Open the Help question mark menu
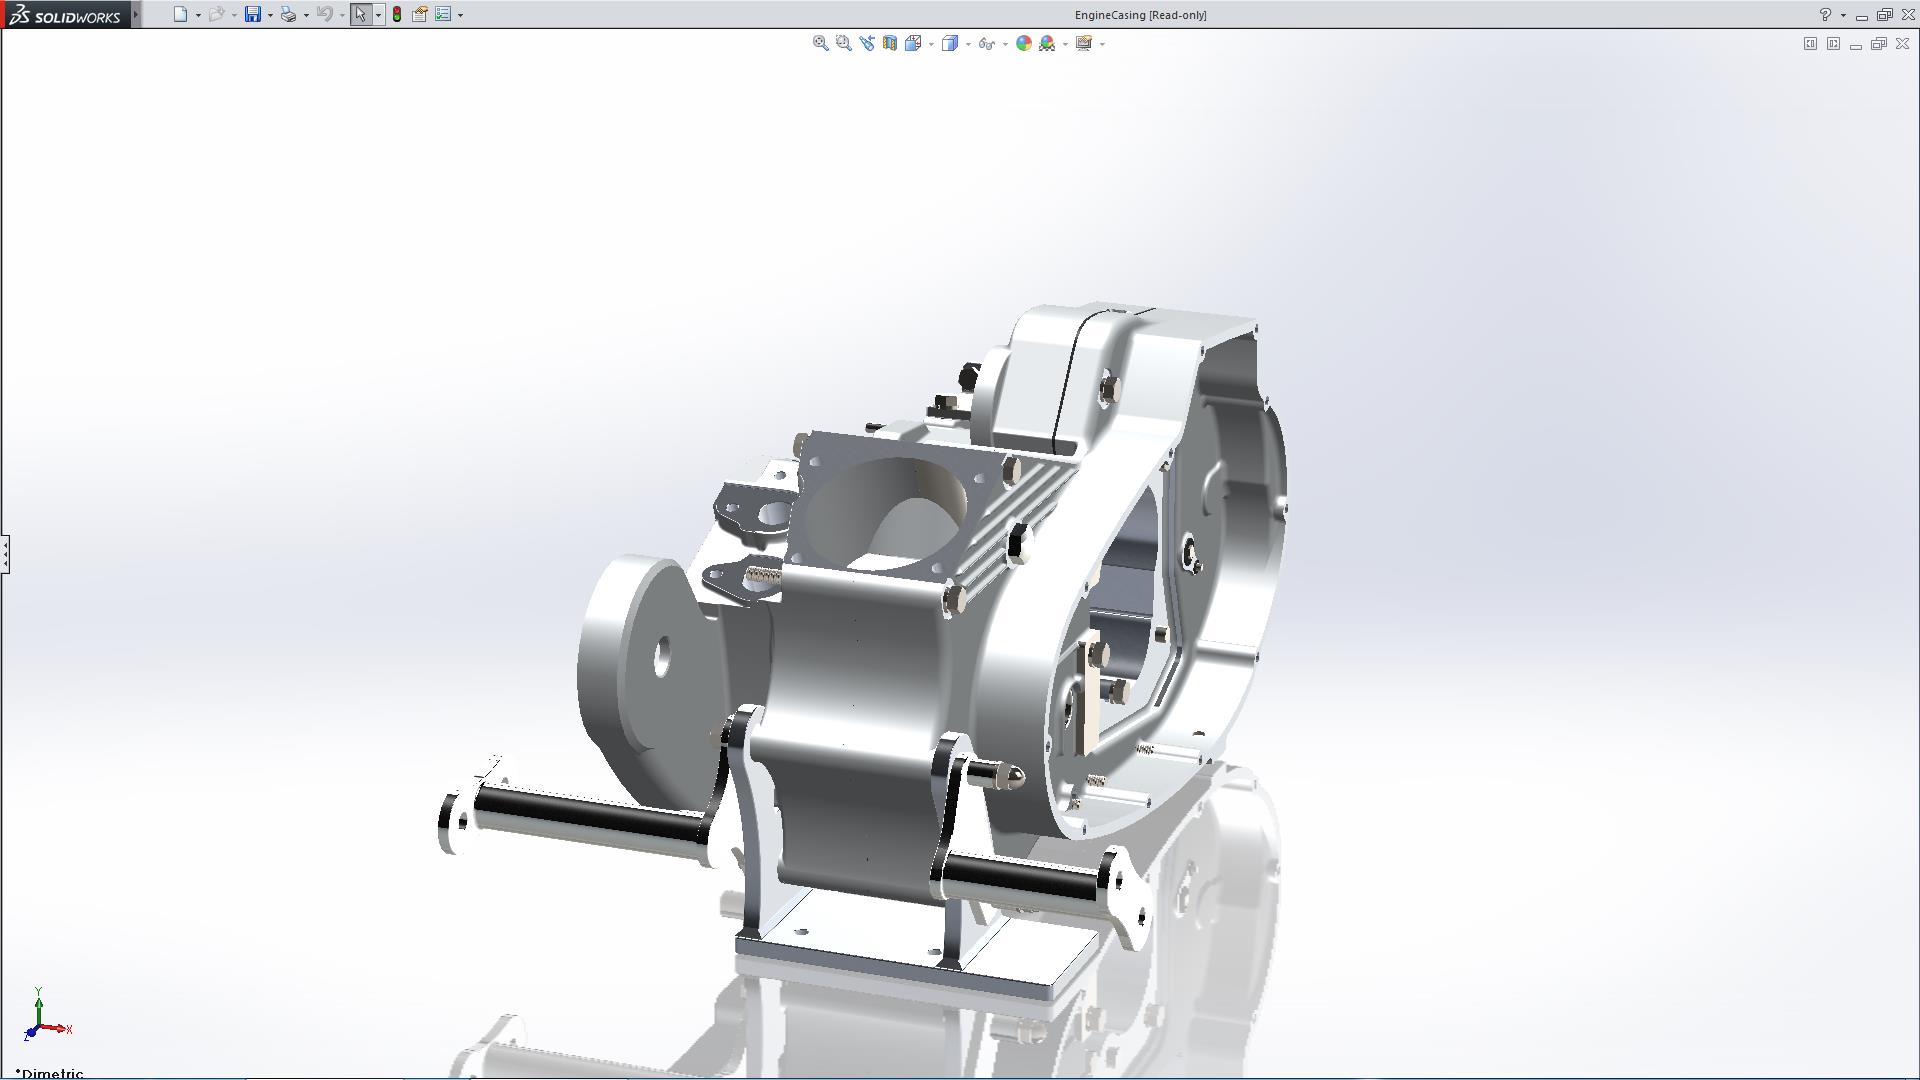Viewport: 1920px width, 1080px height. pos(1825,14)
